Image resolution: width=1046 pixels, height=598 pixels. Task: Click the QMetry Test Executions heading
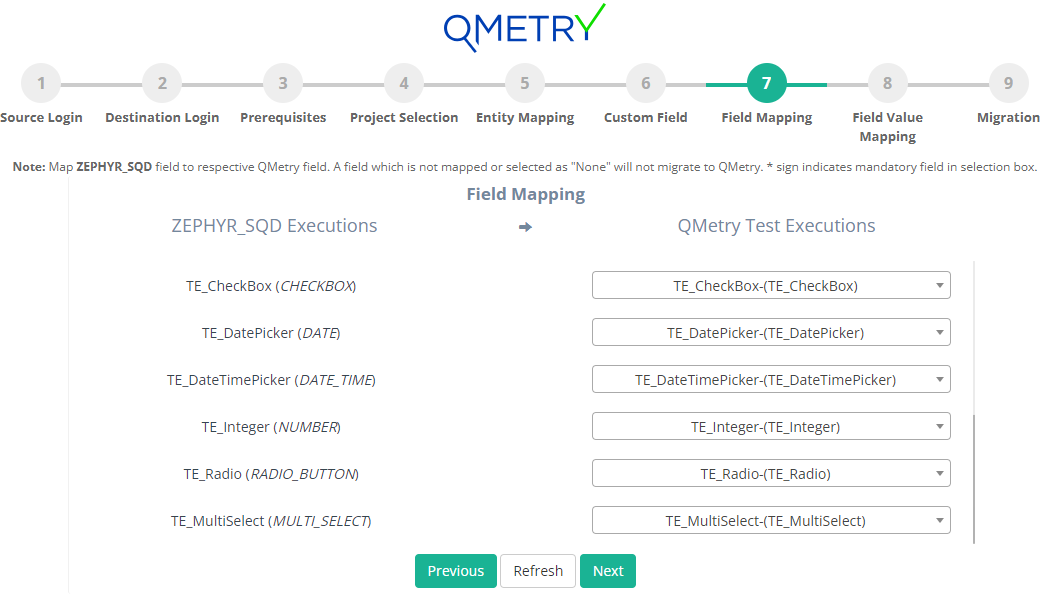[776, 226]
